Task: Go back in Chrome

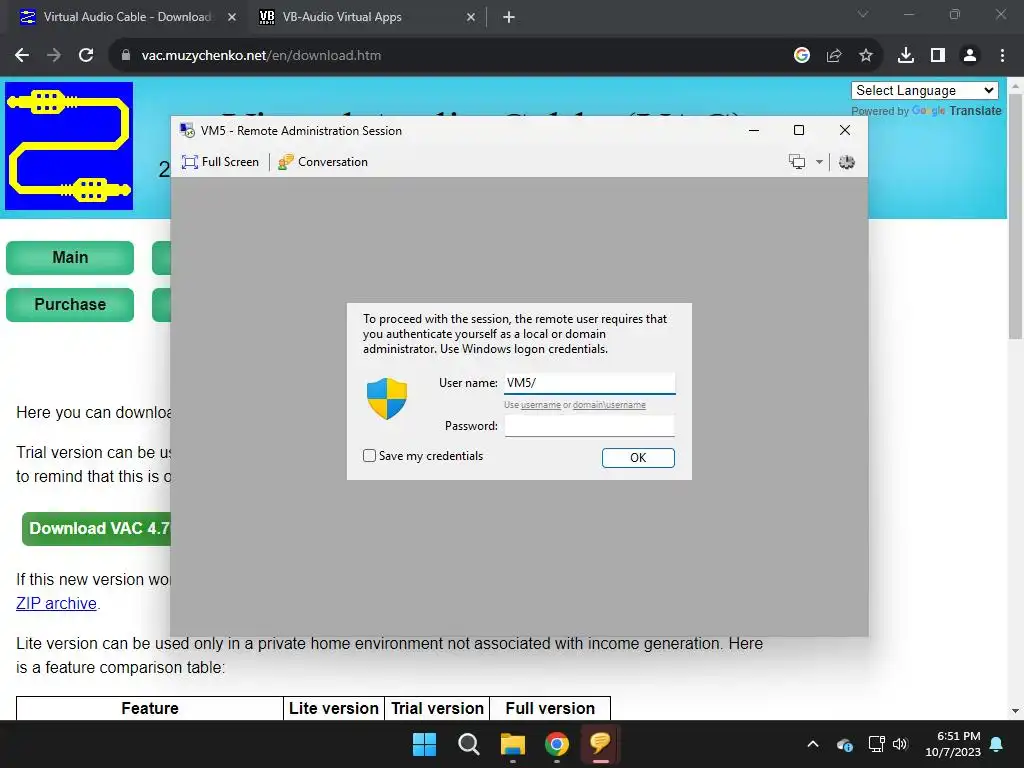Action: pyautogui.click(x=22, y=56)
